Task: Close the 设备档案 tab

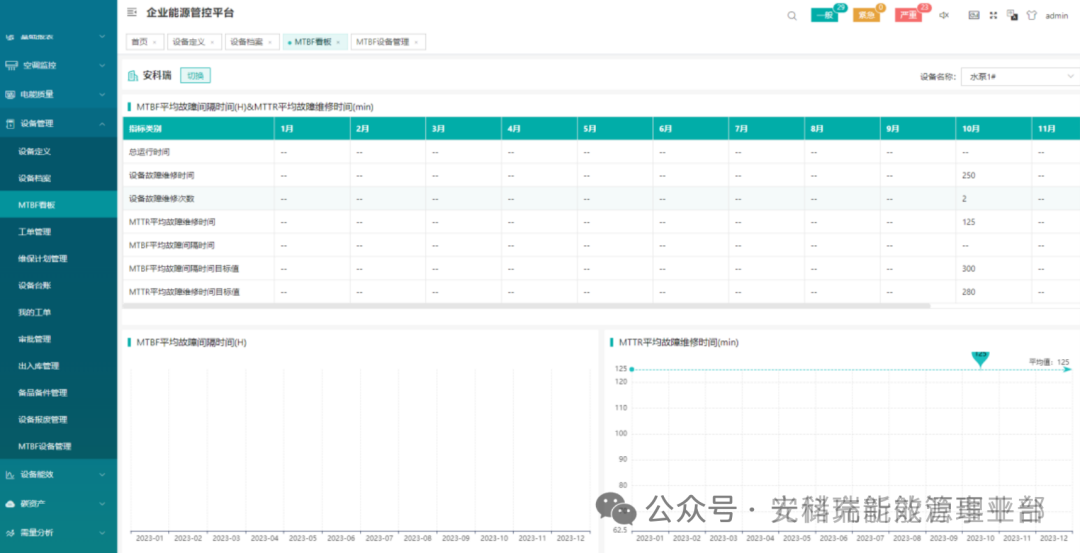Action: point(270,42)
